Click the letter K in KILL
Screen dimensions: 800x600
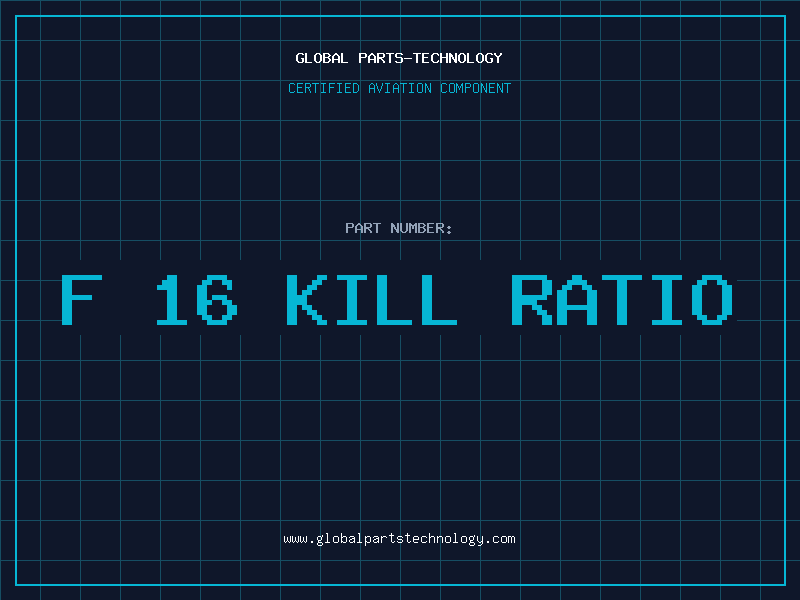point(303,299)
